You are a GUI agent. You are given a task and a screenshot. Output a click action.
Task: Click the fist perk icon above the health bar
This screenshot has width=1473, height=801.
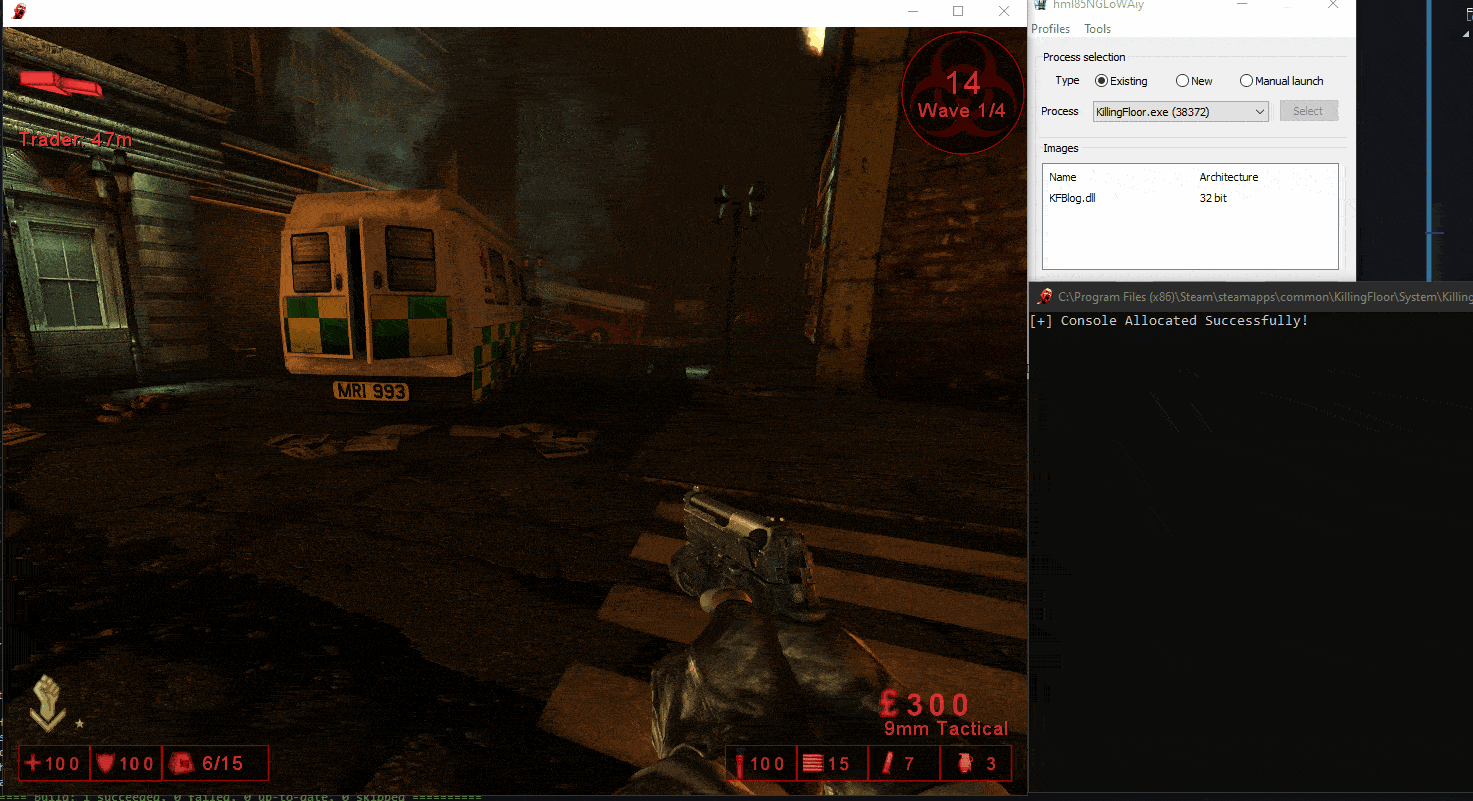(46, 702)
